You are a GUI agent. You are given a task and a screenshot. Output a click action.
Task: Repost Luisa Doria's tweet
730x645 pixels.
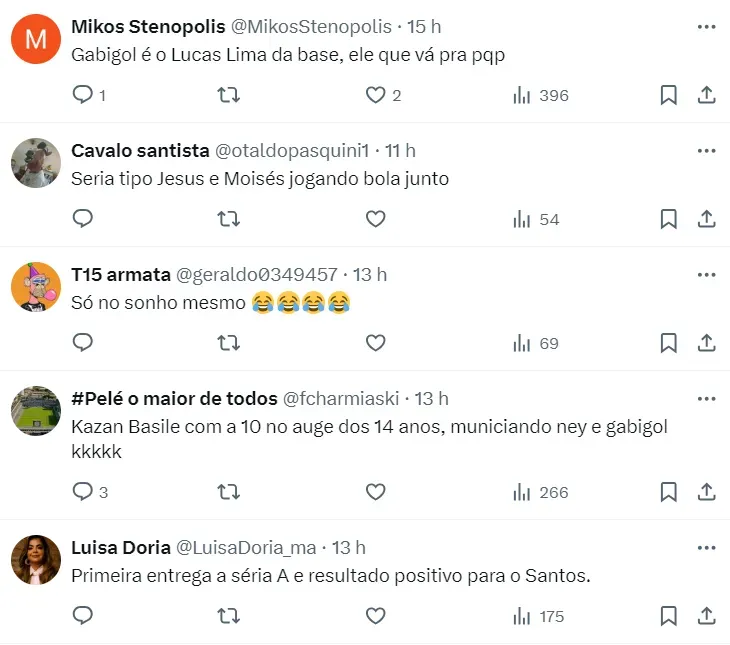[x=228, y=616]
